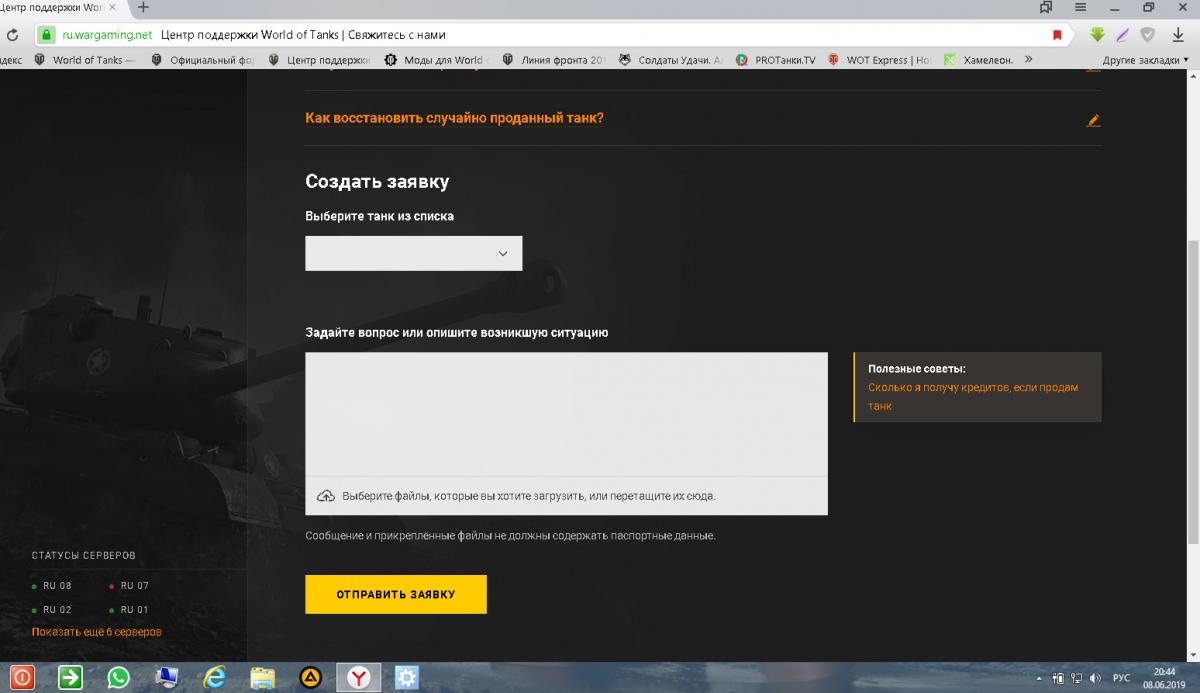This screenshot has height=693, width=1200.
Task: Click the purple feather extension icon
Action: coord(1123,34)
